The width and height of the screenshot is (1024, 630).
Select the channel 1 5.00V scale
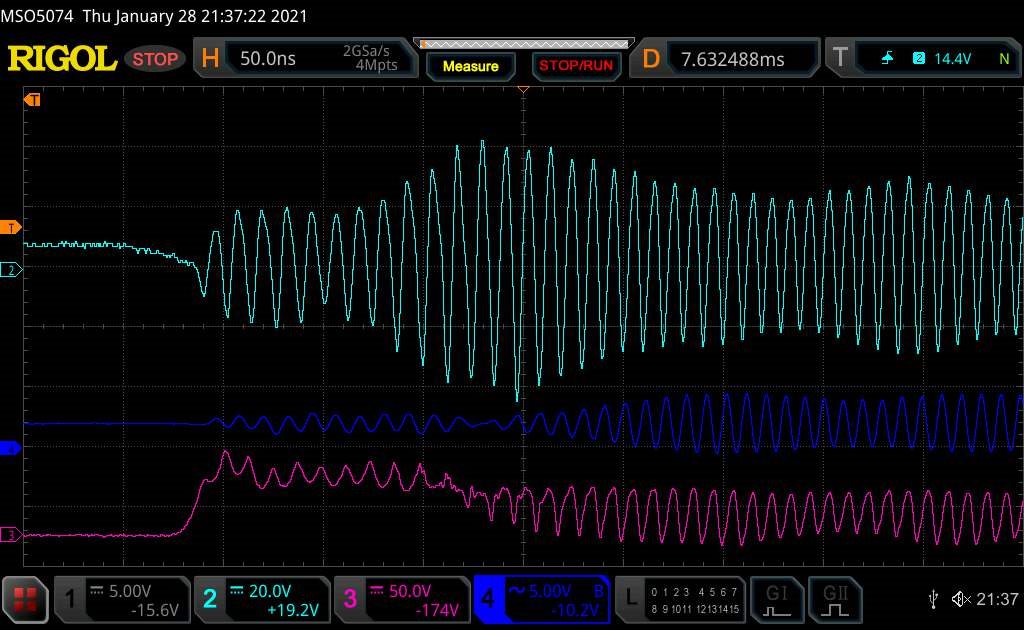coord(130,591)
